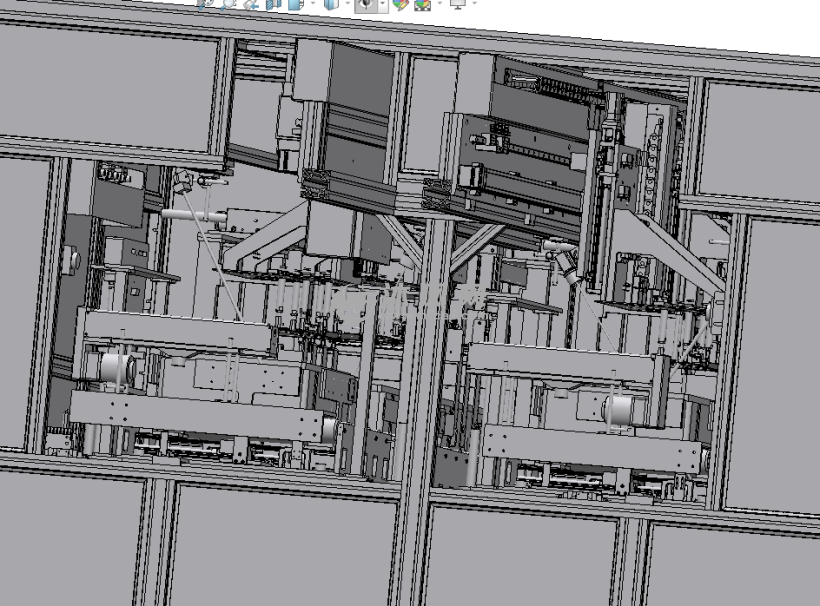Expand the Hide/Show Items dropdown arrow

coord(383,3)
